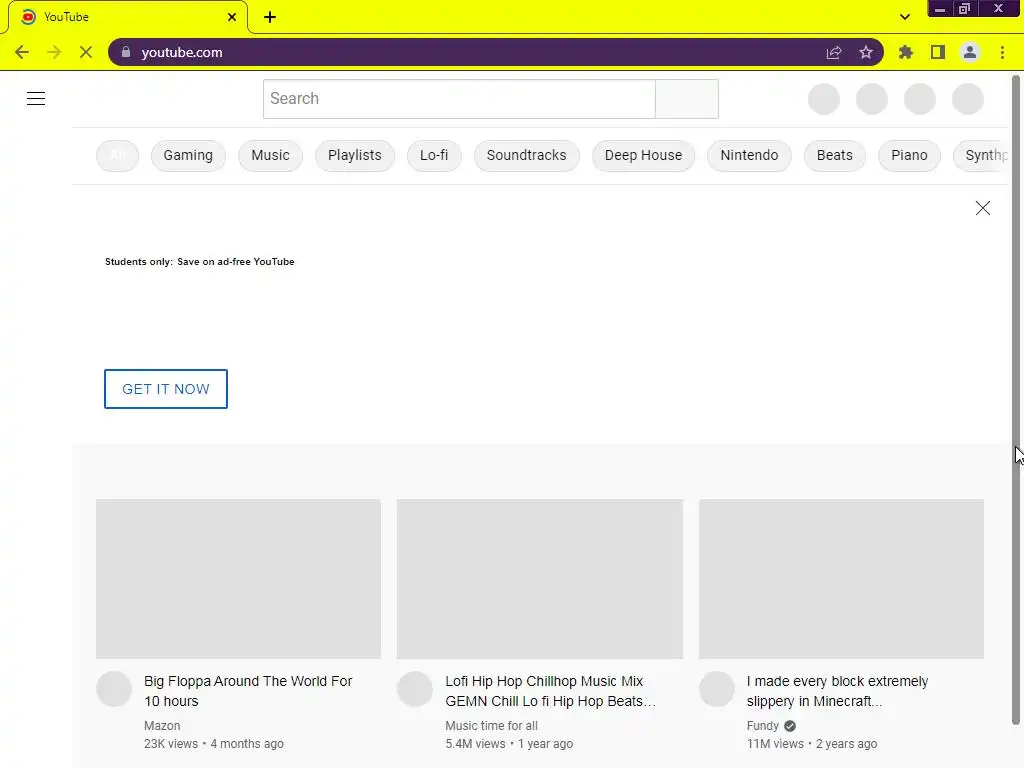
Task: Click the YouTube tab favicon
Action: (28, 17)
